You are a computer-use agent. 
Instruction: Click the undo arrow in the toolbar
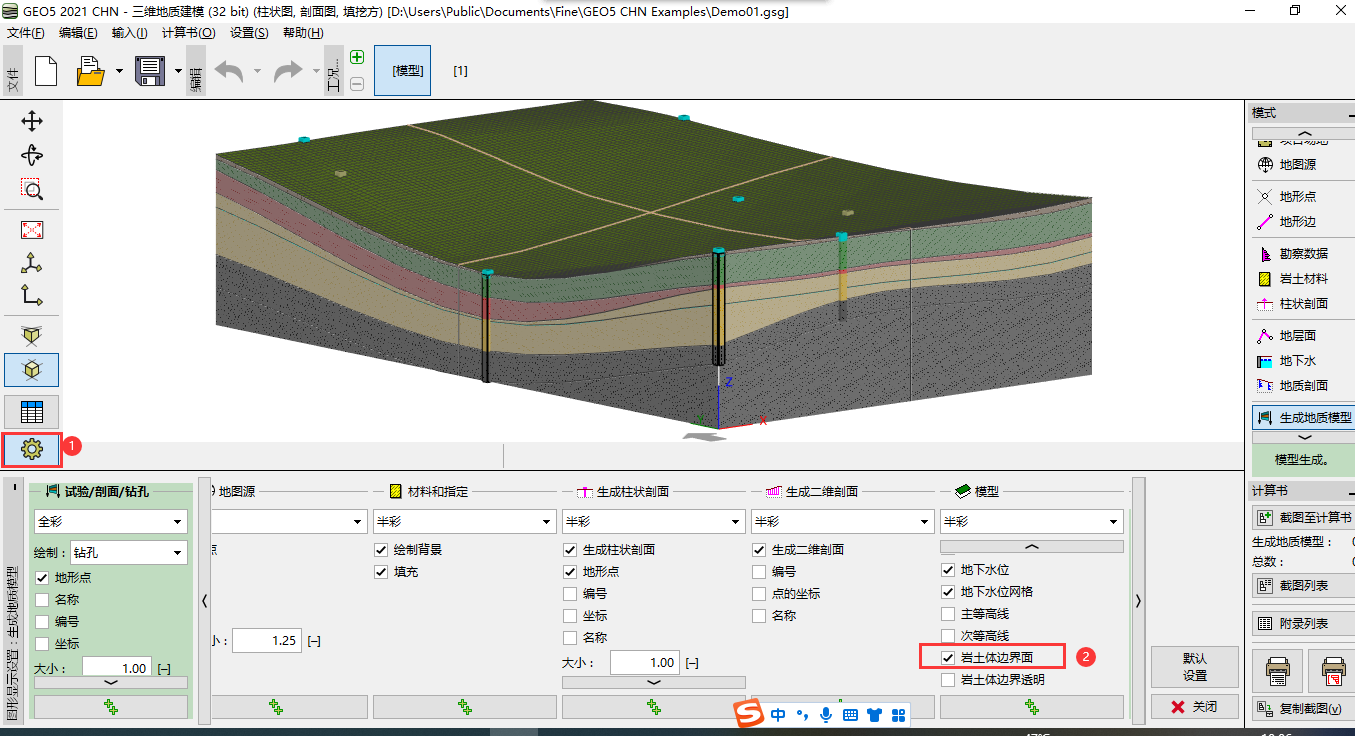pyautogui.click(x=229, y=71)
